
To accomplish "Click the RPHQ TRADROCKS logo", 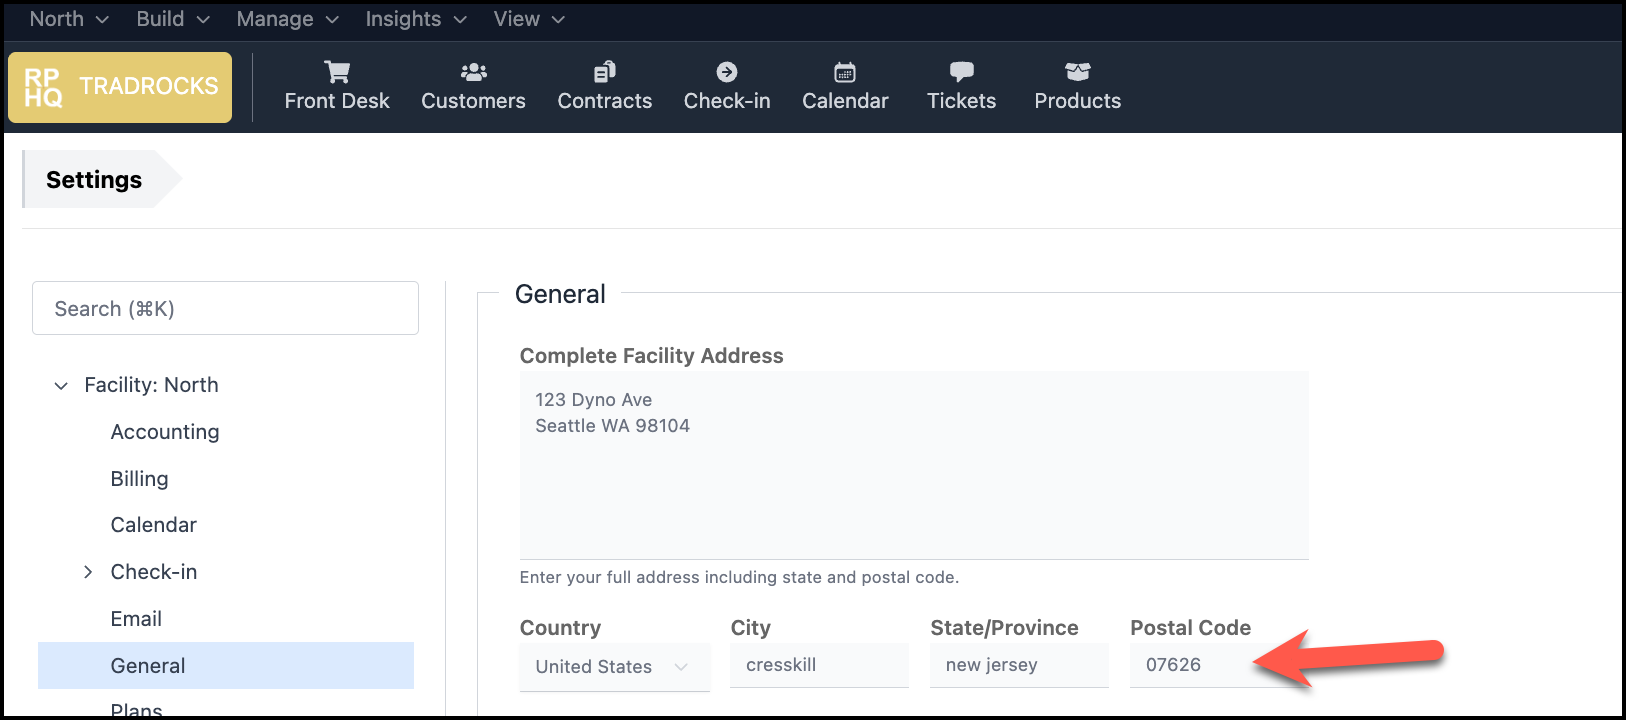I will point(120,87).
